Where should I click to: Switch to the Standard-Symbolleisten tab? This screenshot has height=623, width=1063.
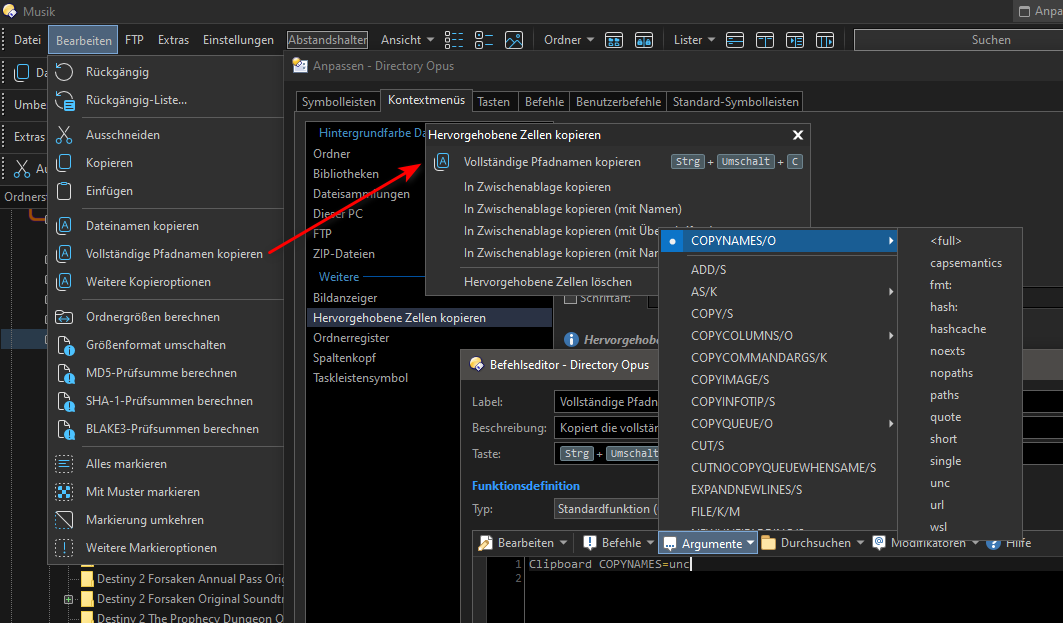tap(736, 102)
